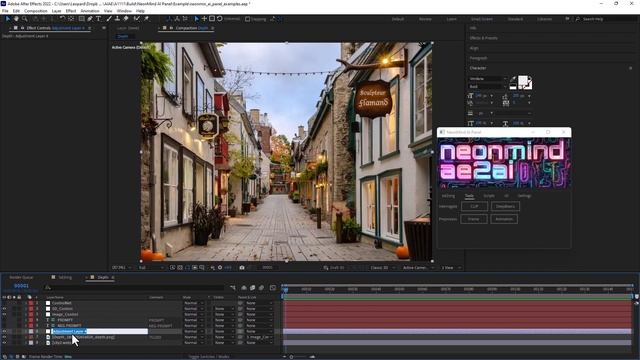This screenshot has height=360, width=640.
Task: Select the Roto Brush tool
Action: 136,19
